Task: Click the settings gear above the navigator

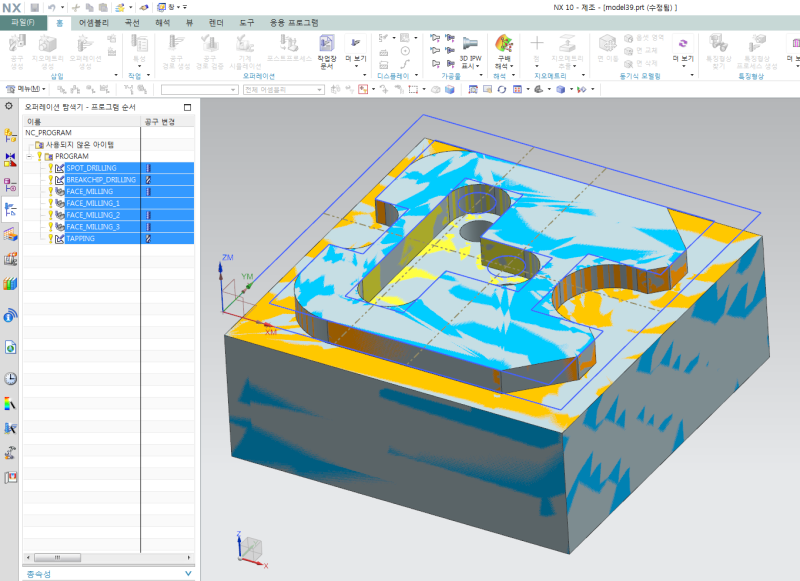Action: 9,106
